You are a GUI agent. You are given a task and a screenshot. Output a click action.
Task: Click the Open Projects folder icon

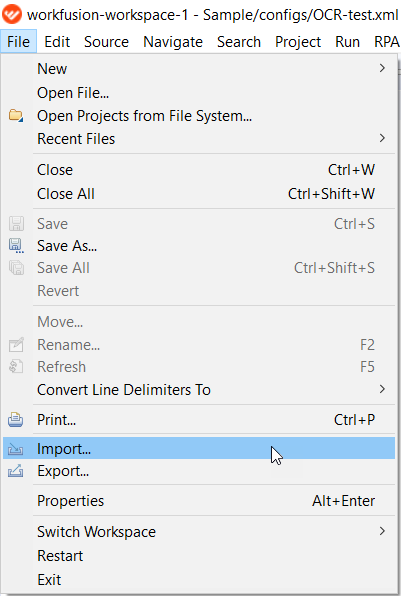click(x=16, y=116)
